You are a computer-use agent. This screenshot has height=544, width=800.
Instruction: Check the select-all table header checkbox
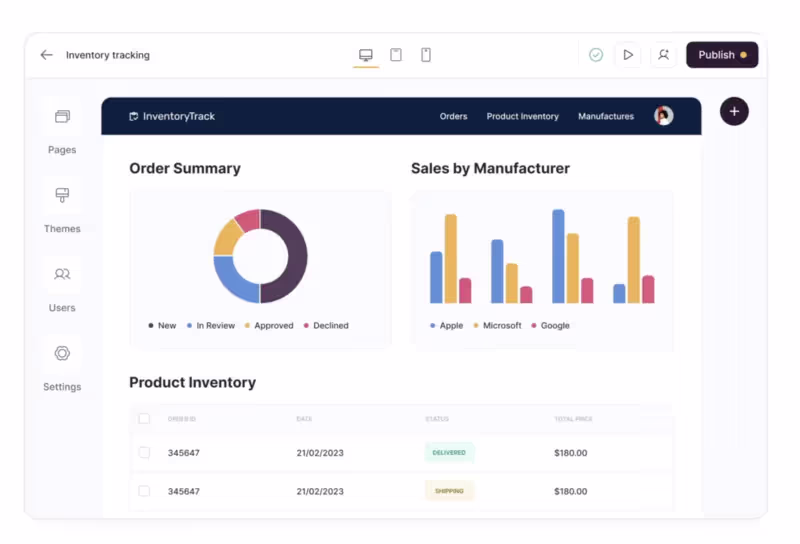coord(144,418)
